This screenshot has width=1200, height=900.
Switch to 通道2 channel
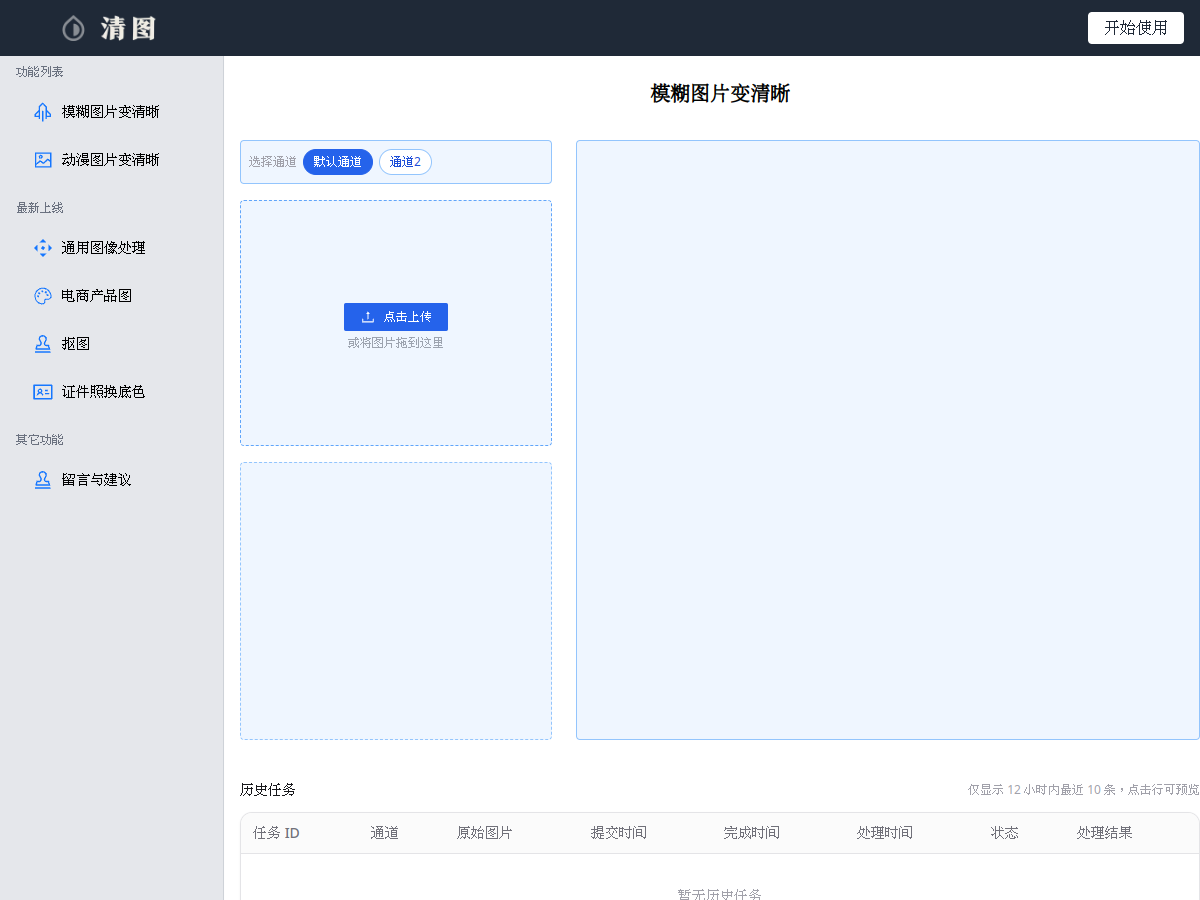pyautogui.click(x=405, y=162)
